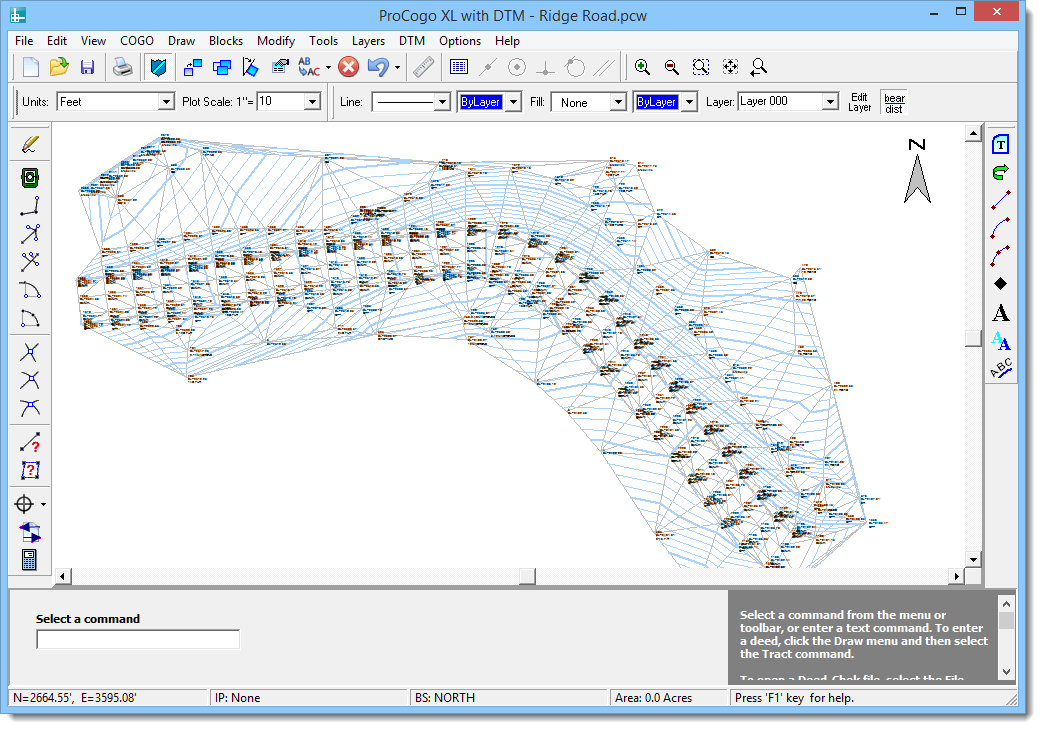
Task: Click the blue T text box tool
Action: [1001, 144]
